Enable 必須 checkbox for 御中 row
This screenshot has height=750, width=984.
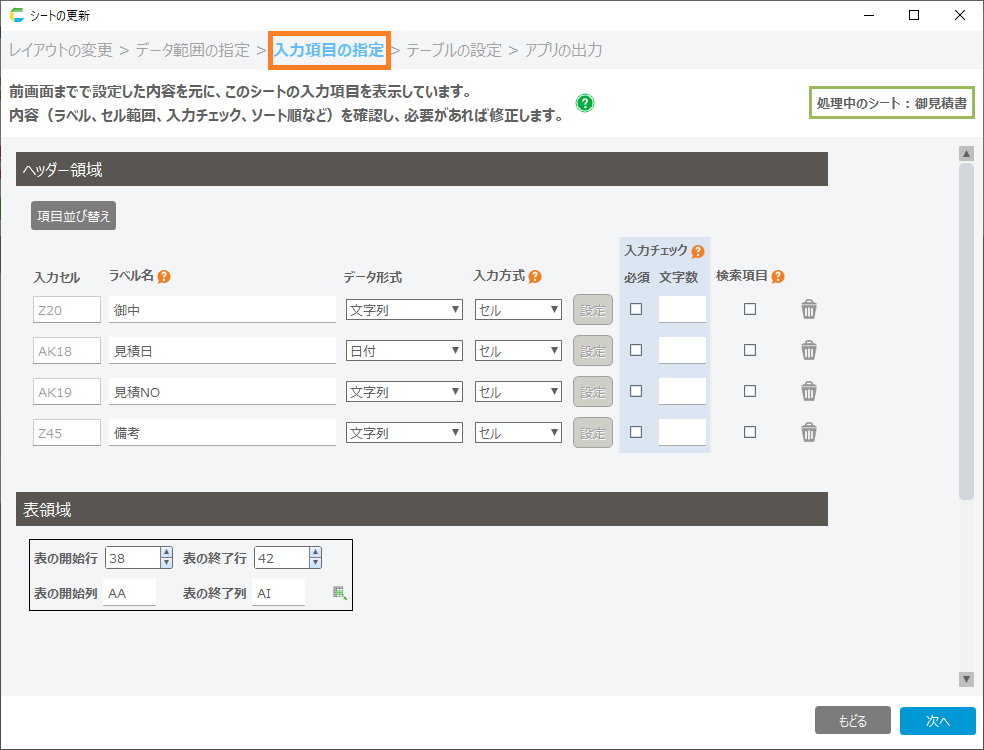[x=636, y=309]
